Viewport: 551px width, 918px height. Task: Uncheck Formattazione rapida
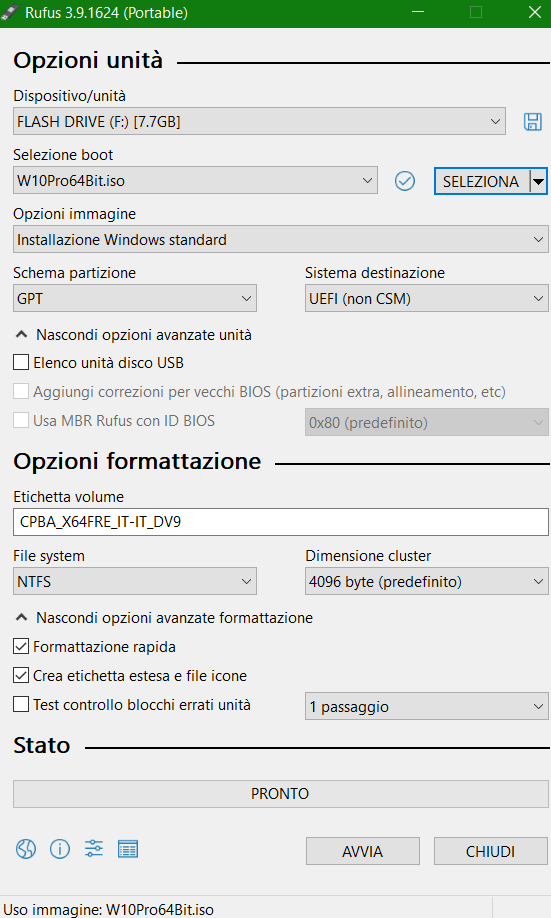(x=21, y=646)
